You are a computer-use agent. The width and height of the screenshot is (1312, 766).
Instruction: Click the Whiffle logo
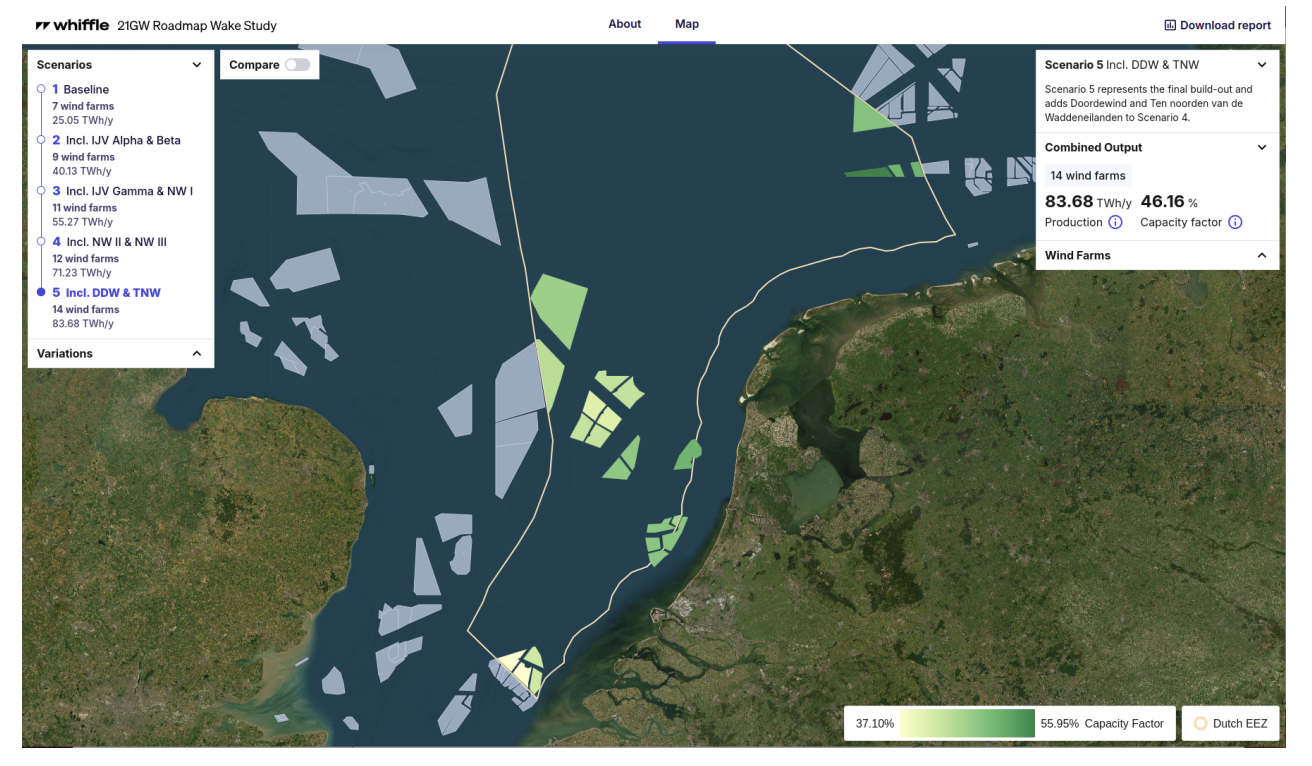[x=72, y=25]
